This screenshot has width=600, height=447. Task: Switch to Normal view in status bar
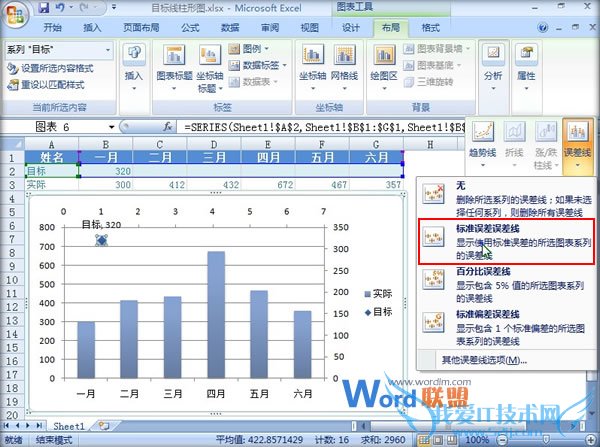click(x=424, y=440)
